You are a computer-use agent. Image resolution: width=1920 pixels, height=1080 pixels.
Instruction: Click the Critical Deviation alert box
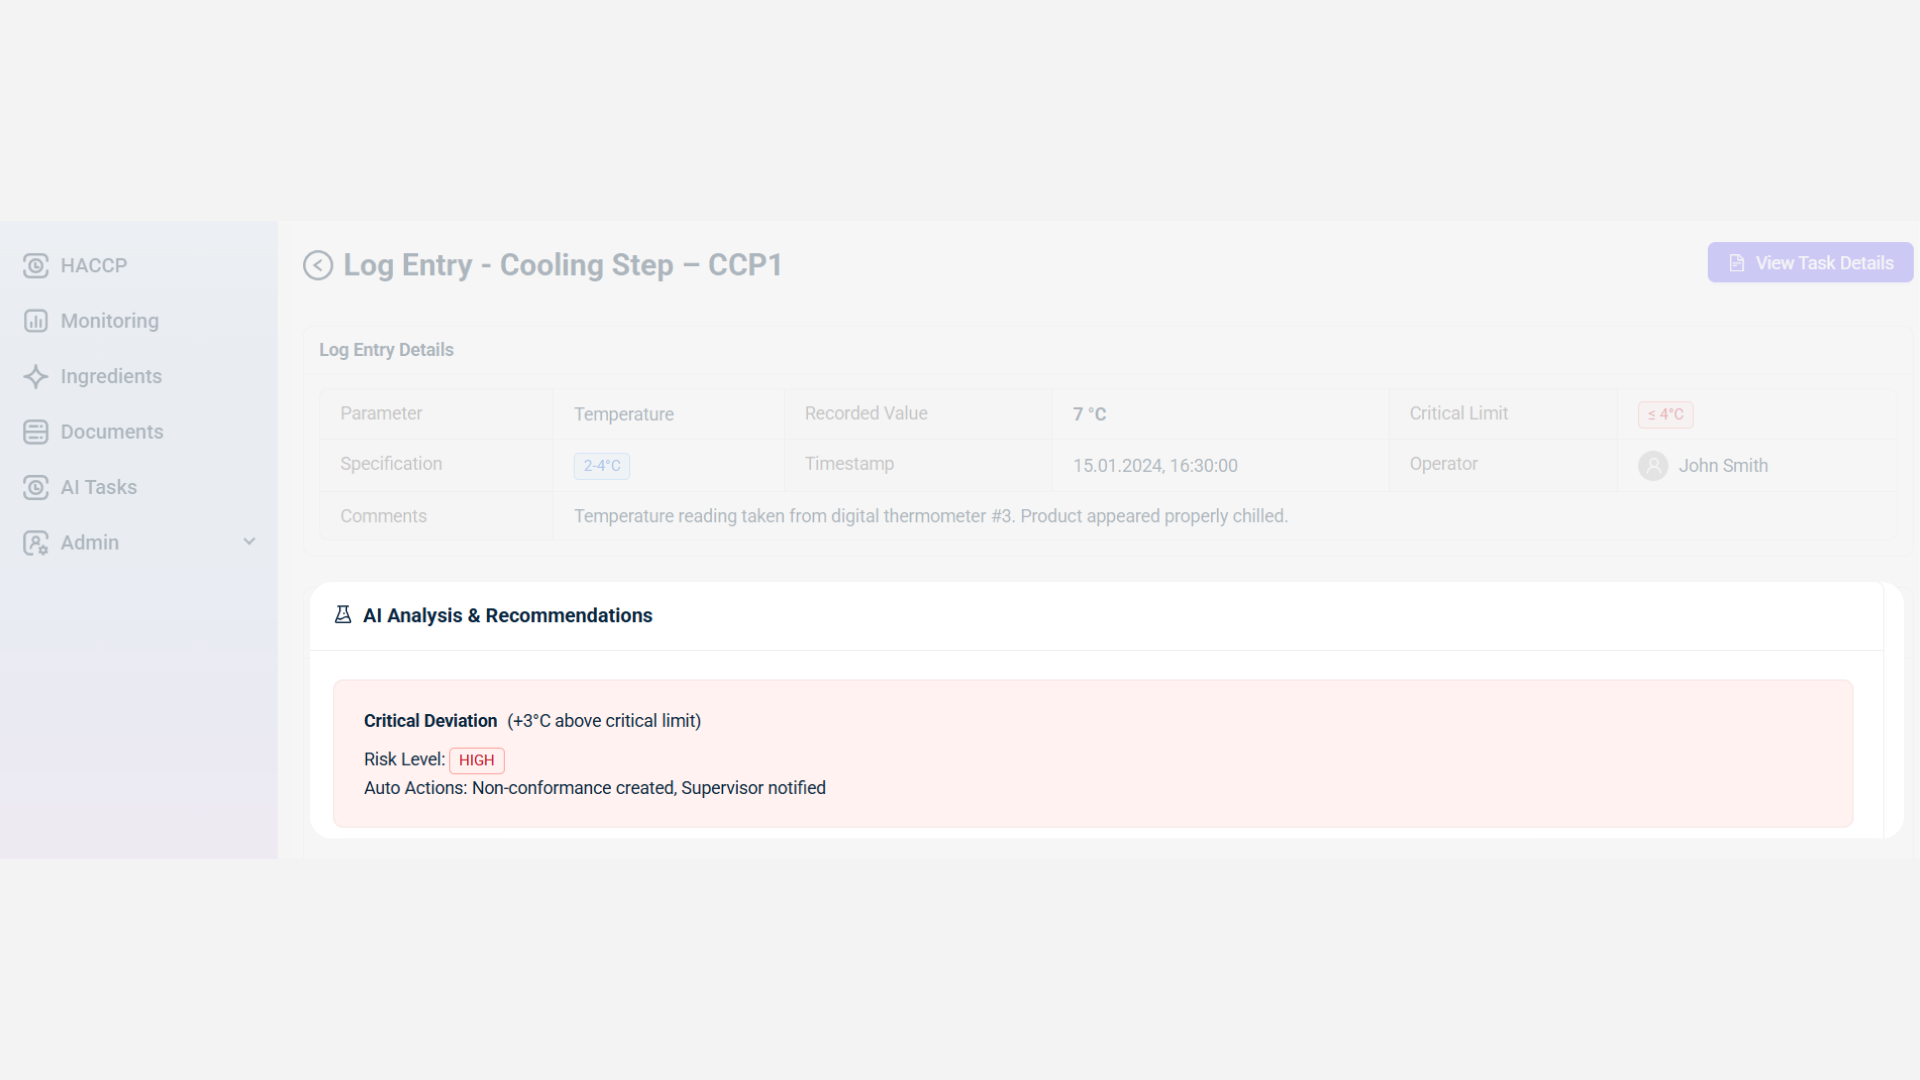1092,753
